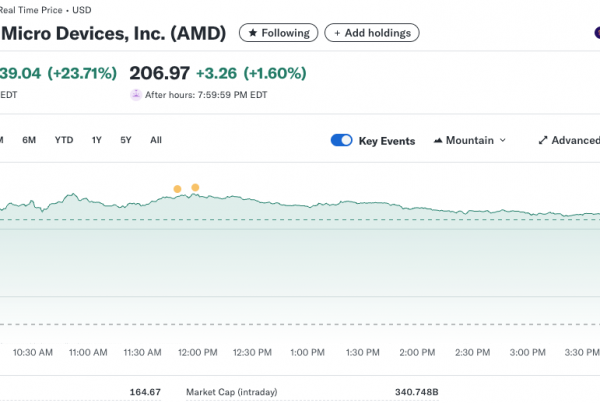Select the 6M time range
The width and height of the screenshot is (600, 403).
(30, 140)
